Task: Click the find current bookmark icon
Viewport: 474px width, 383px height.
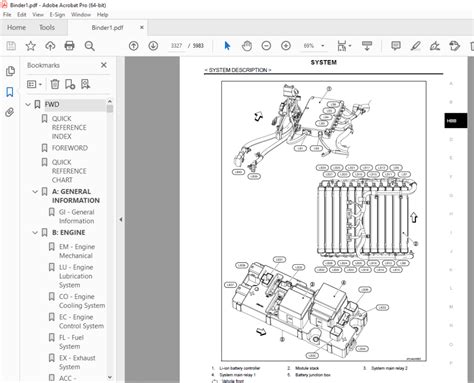Action: [x=85, y=84]
